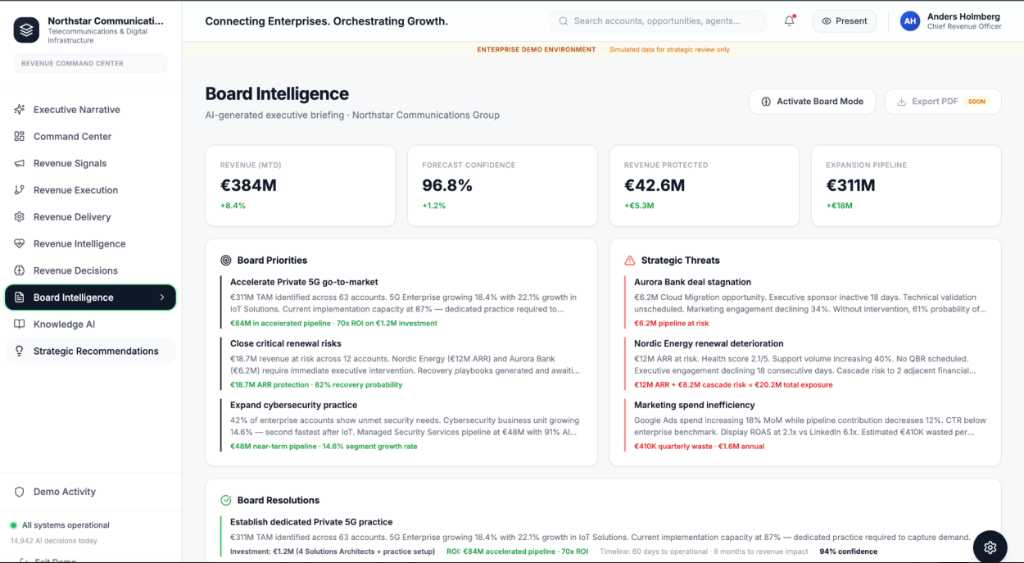Select the Revenue Protected €42.6M card
This screenshot has width=1024, height=563.
(x=704, y=186)
